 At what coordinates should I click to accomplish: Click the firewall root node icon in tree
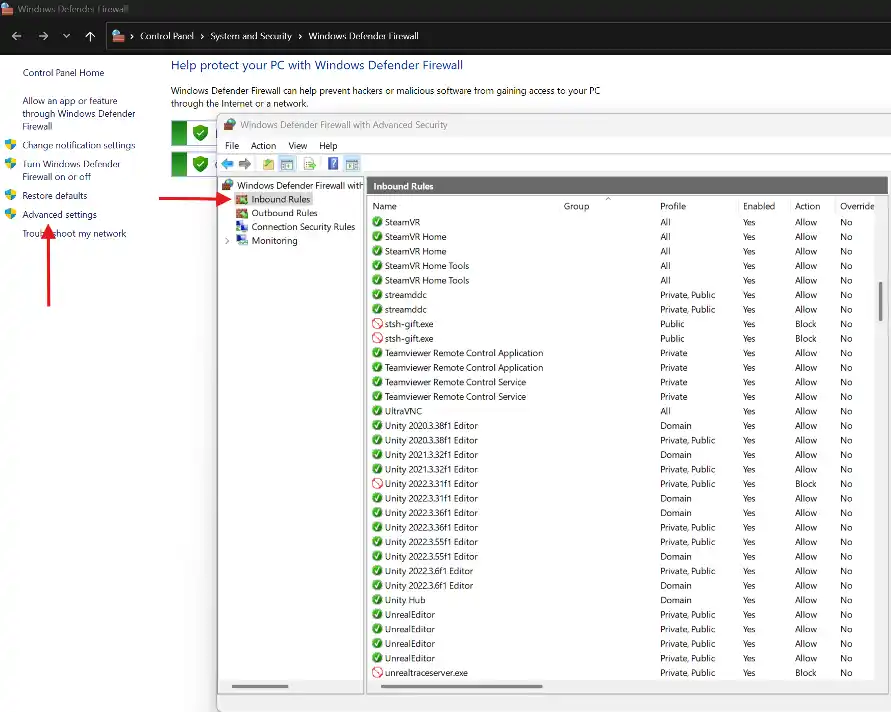[x=228, y=185]
